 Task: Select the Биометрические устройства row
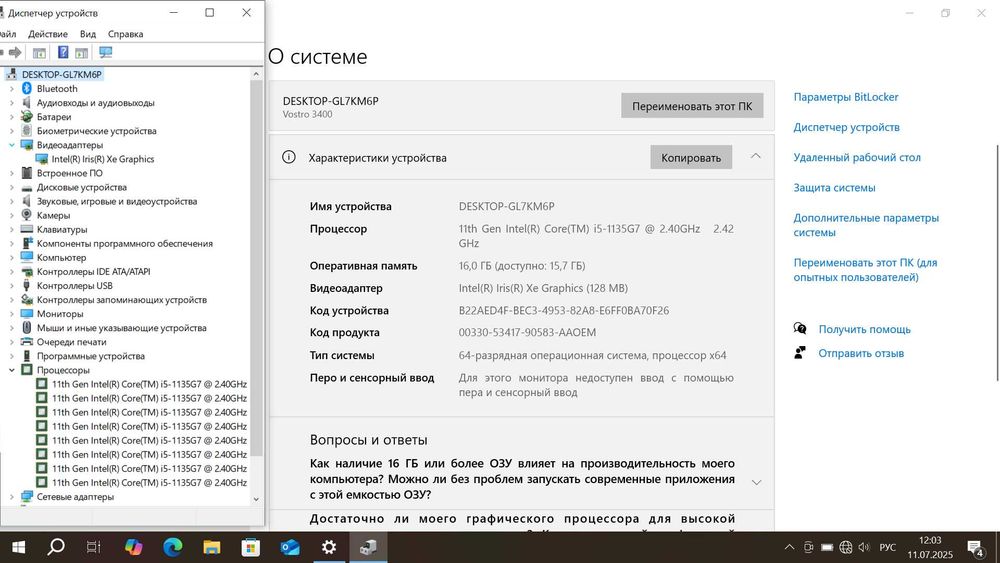pos(96,131)
